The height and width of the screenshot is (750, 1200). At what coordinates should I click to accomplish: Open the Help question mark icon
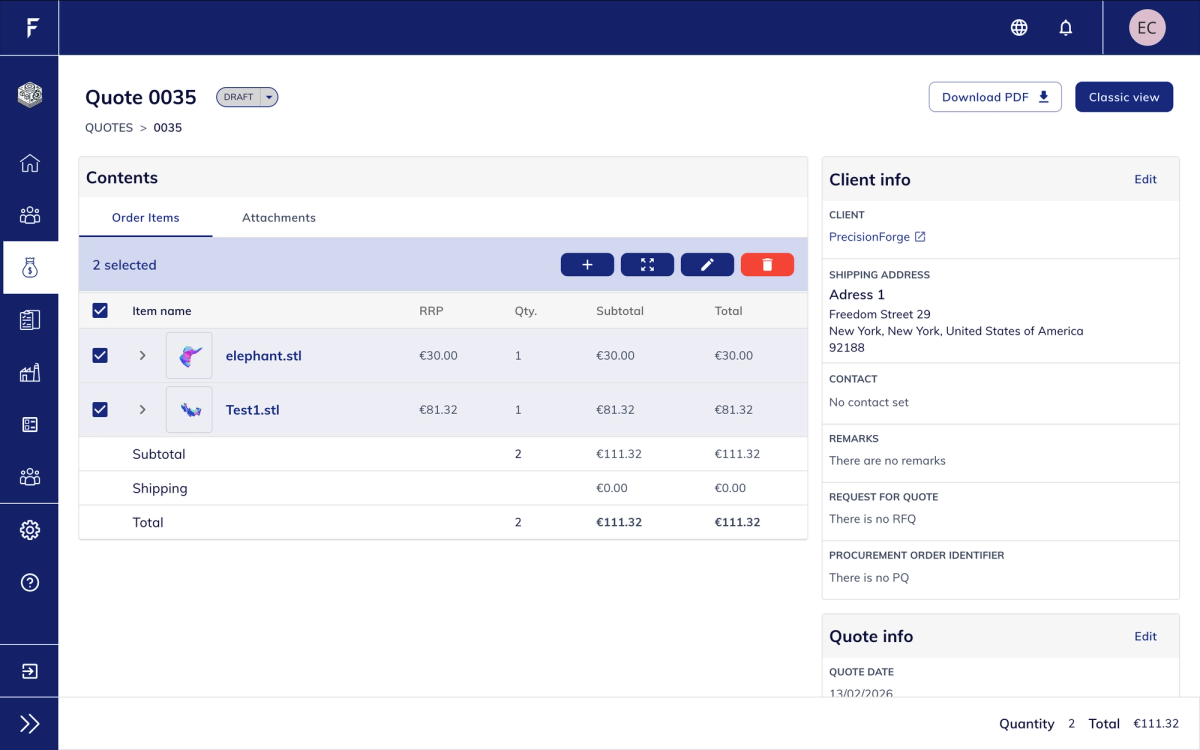tap(30, 582)
